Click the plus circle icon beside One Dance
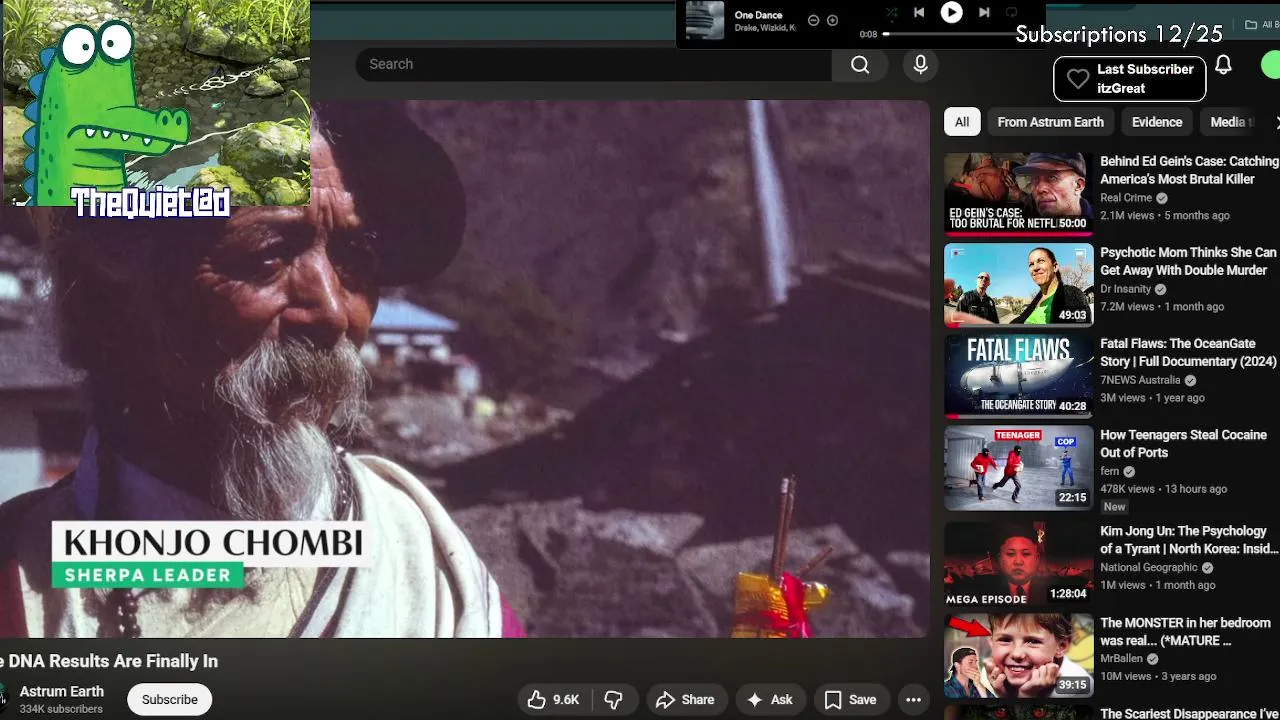This screenshot has width=1280, height=720. tap(832, 20)
